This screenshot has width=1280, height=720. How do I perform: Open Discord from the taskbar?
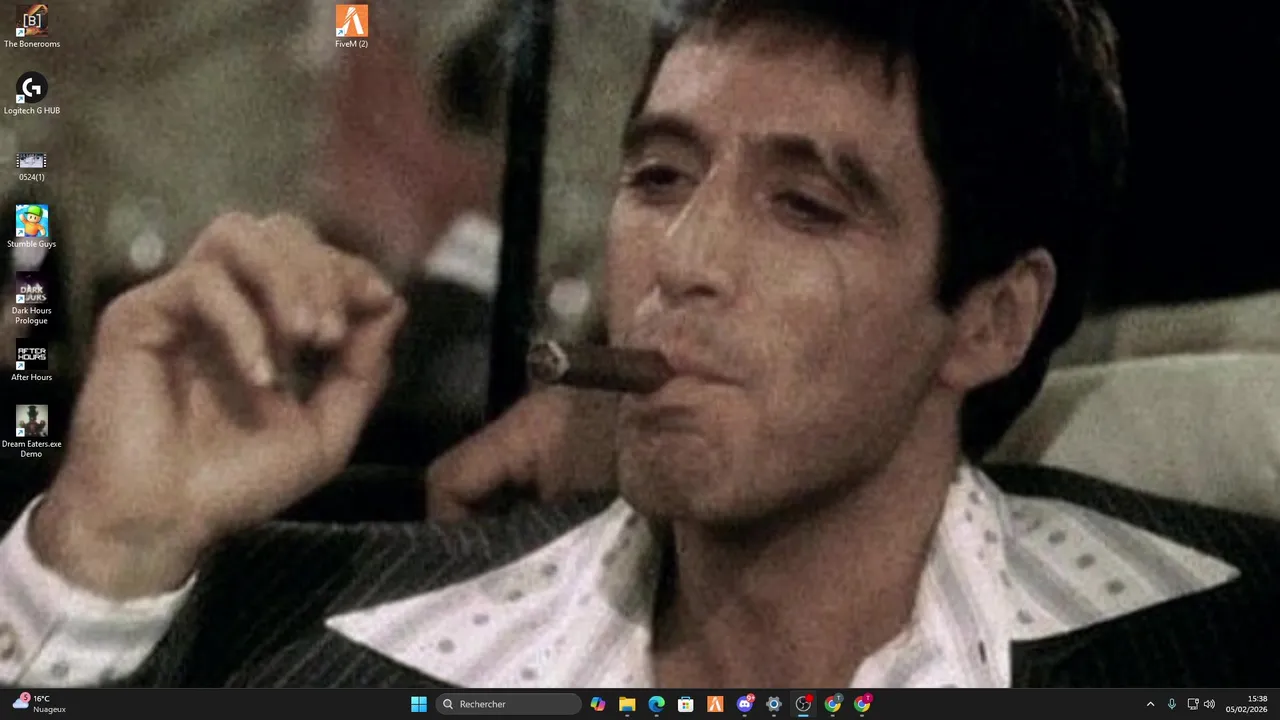[745, 704]
